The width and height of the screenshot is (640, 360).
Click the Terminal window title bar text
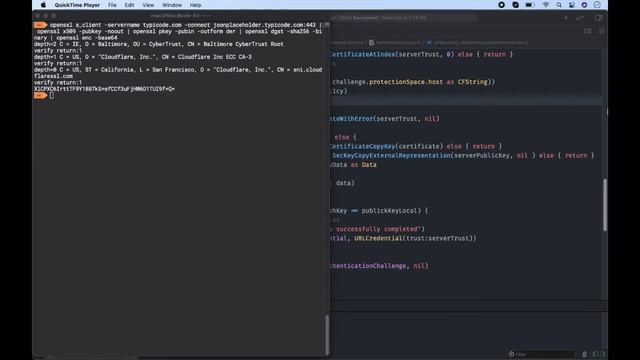pos(181,16)
